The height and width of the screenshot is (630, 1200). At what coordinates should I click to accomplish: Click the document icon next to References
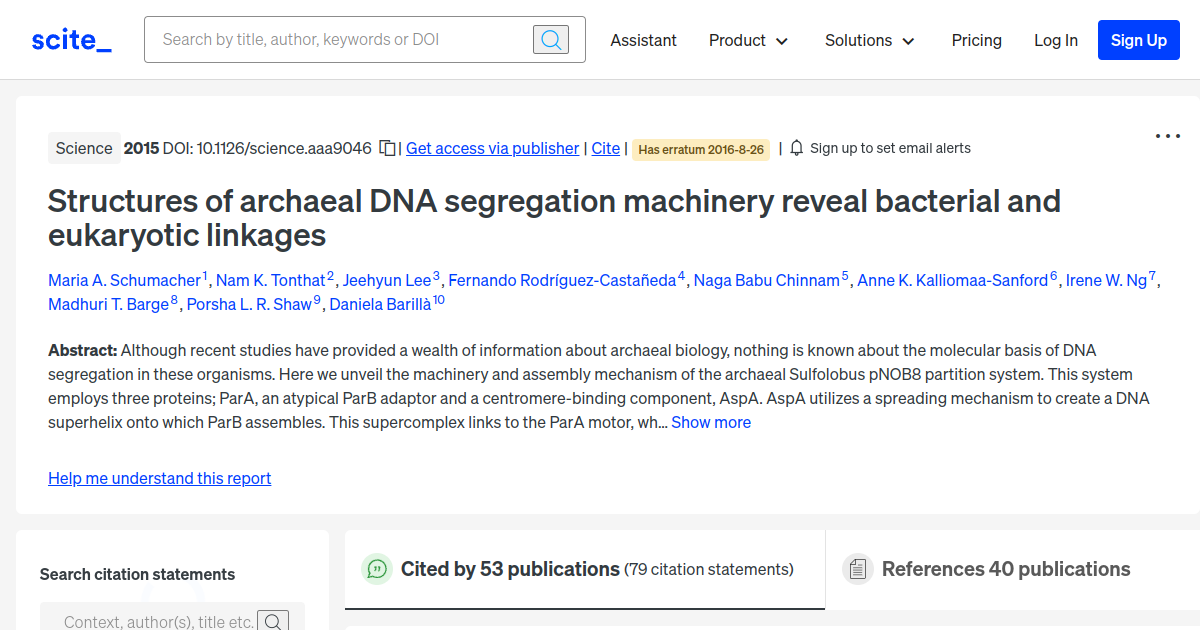[x=857, y=568]
